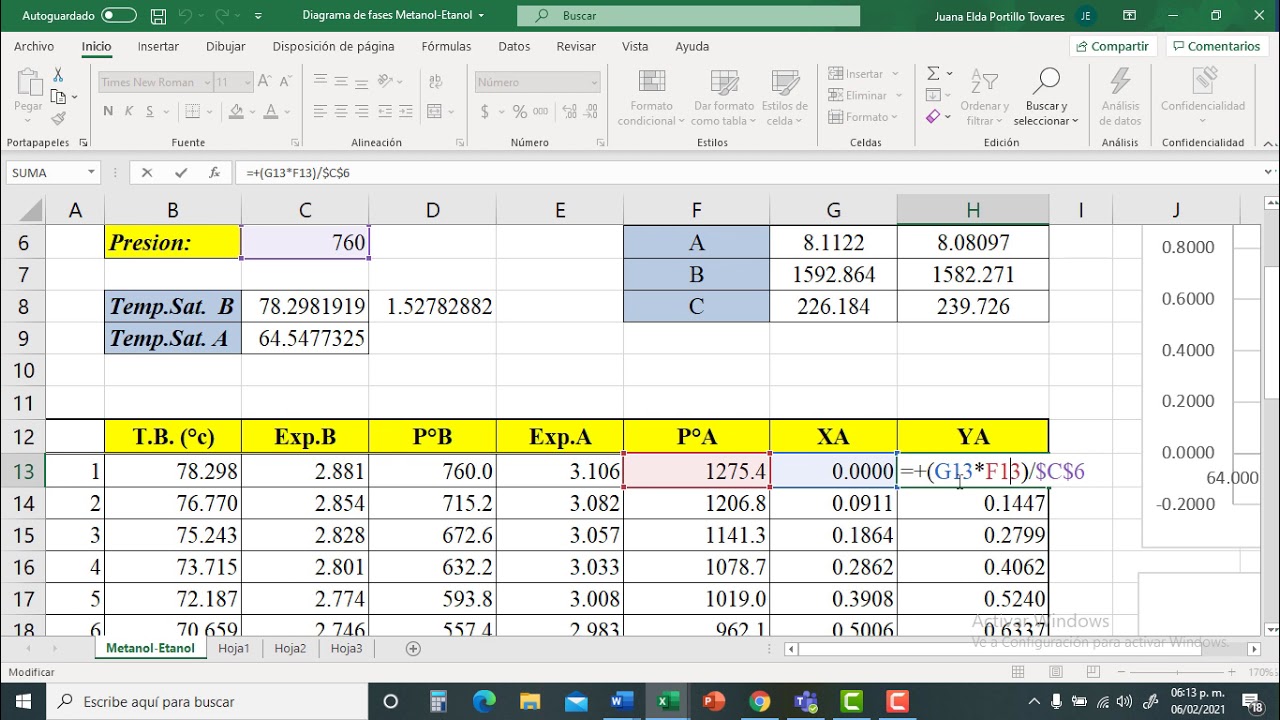Click the Save disk icon in title bar

(x=159, y=16)
